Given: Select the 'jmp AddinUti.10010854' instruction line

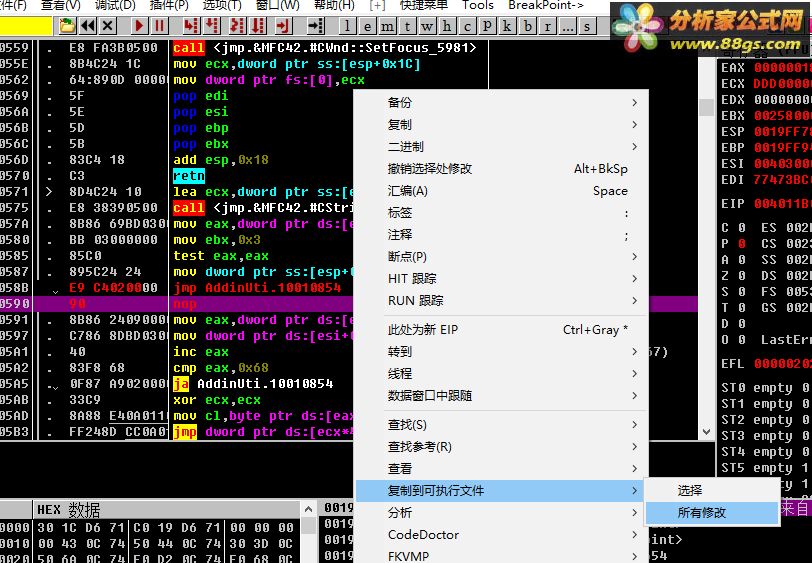Looking at the screenshot, I should pos(257,288).
